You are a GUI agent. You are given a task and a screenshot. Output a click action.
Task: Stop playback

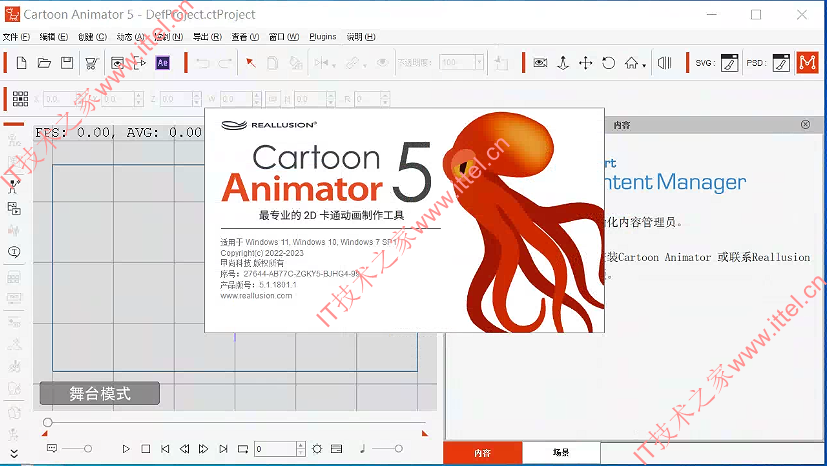click(x=146, y=449)
